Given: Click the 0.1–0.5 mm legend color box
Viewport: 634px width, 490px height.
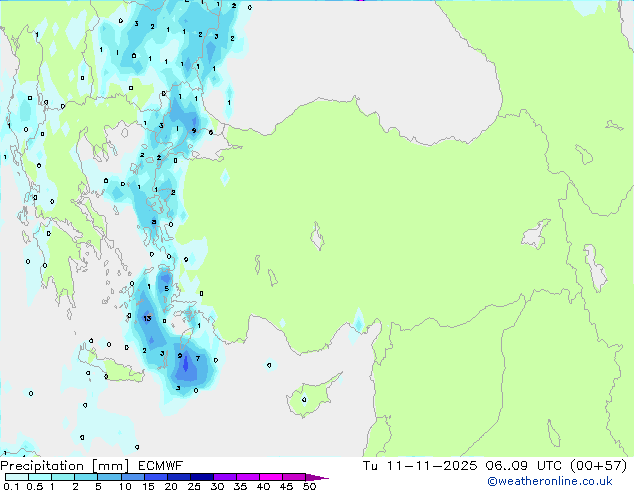Looking at the screenshot, I should tap(17, 477).
